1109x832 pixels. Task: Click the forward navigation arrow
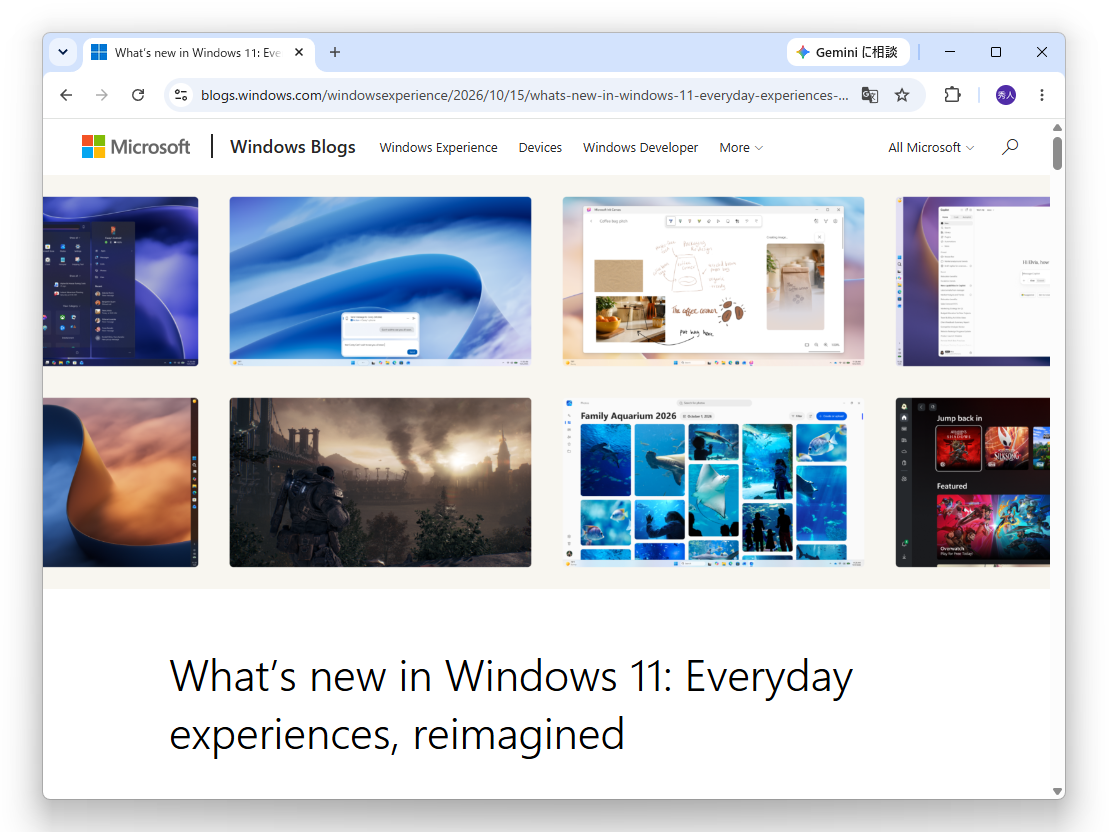102,95
